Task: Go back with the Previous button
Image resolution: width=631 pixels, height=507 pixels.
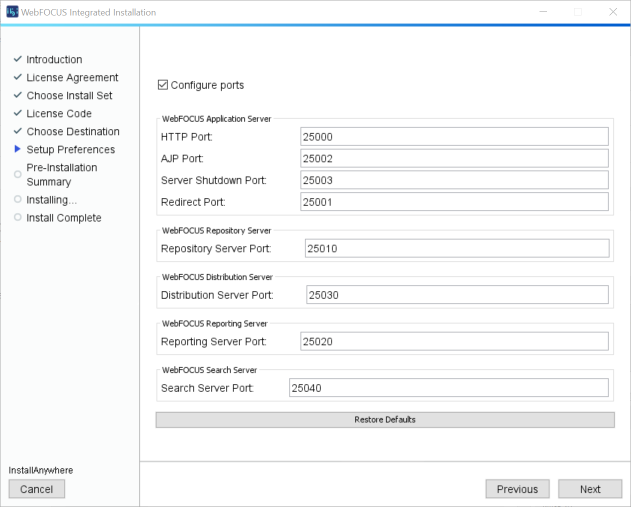Action: click(517, 489)
